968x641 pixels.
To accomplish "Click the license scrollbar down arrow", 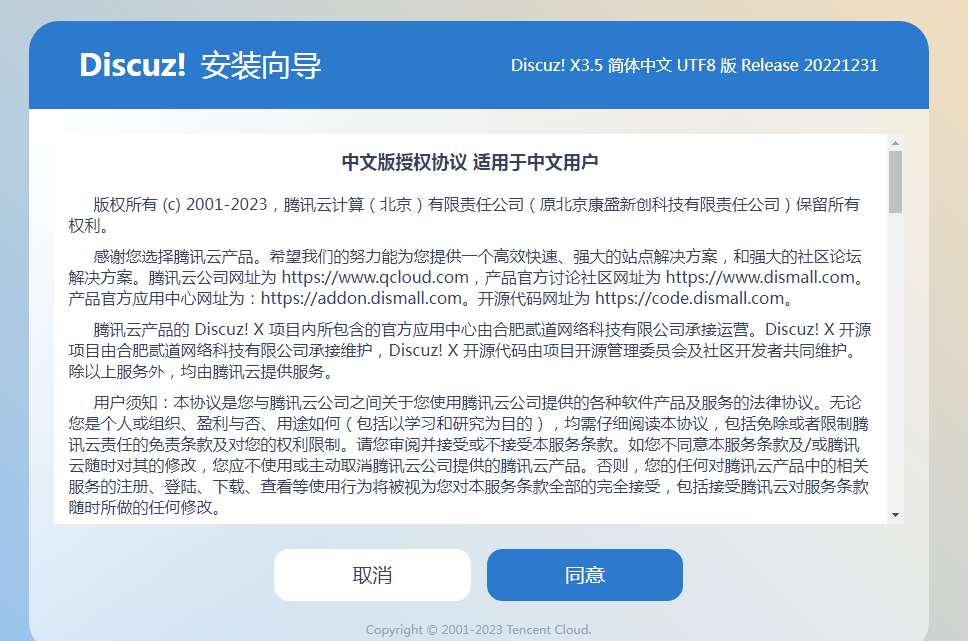I will click(x=895, y=515).
